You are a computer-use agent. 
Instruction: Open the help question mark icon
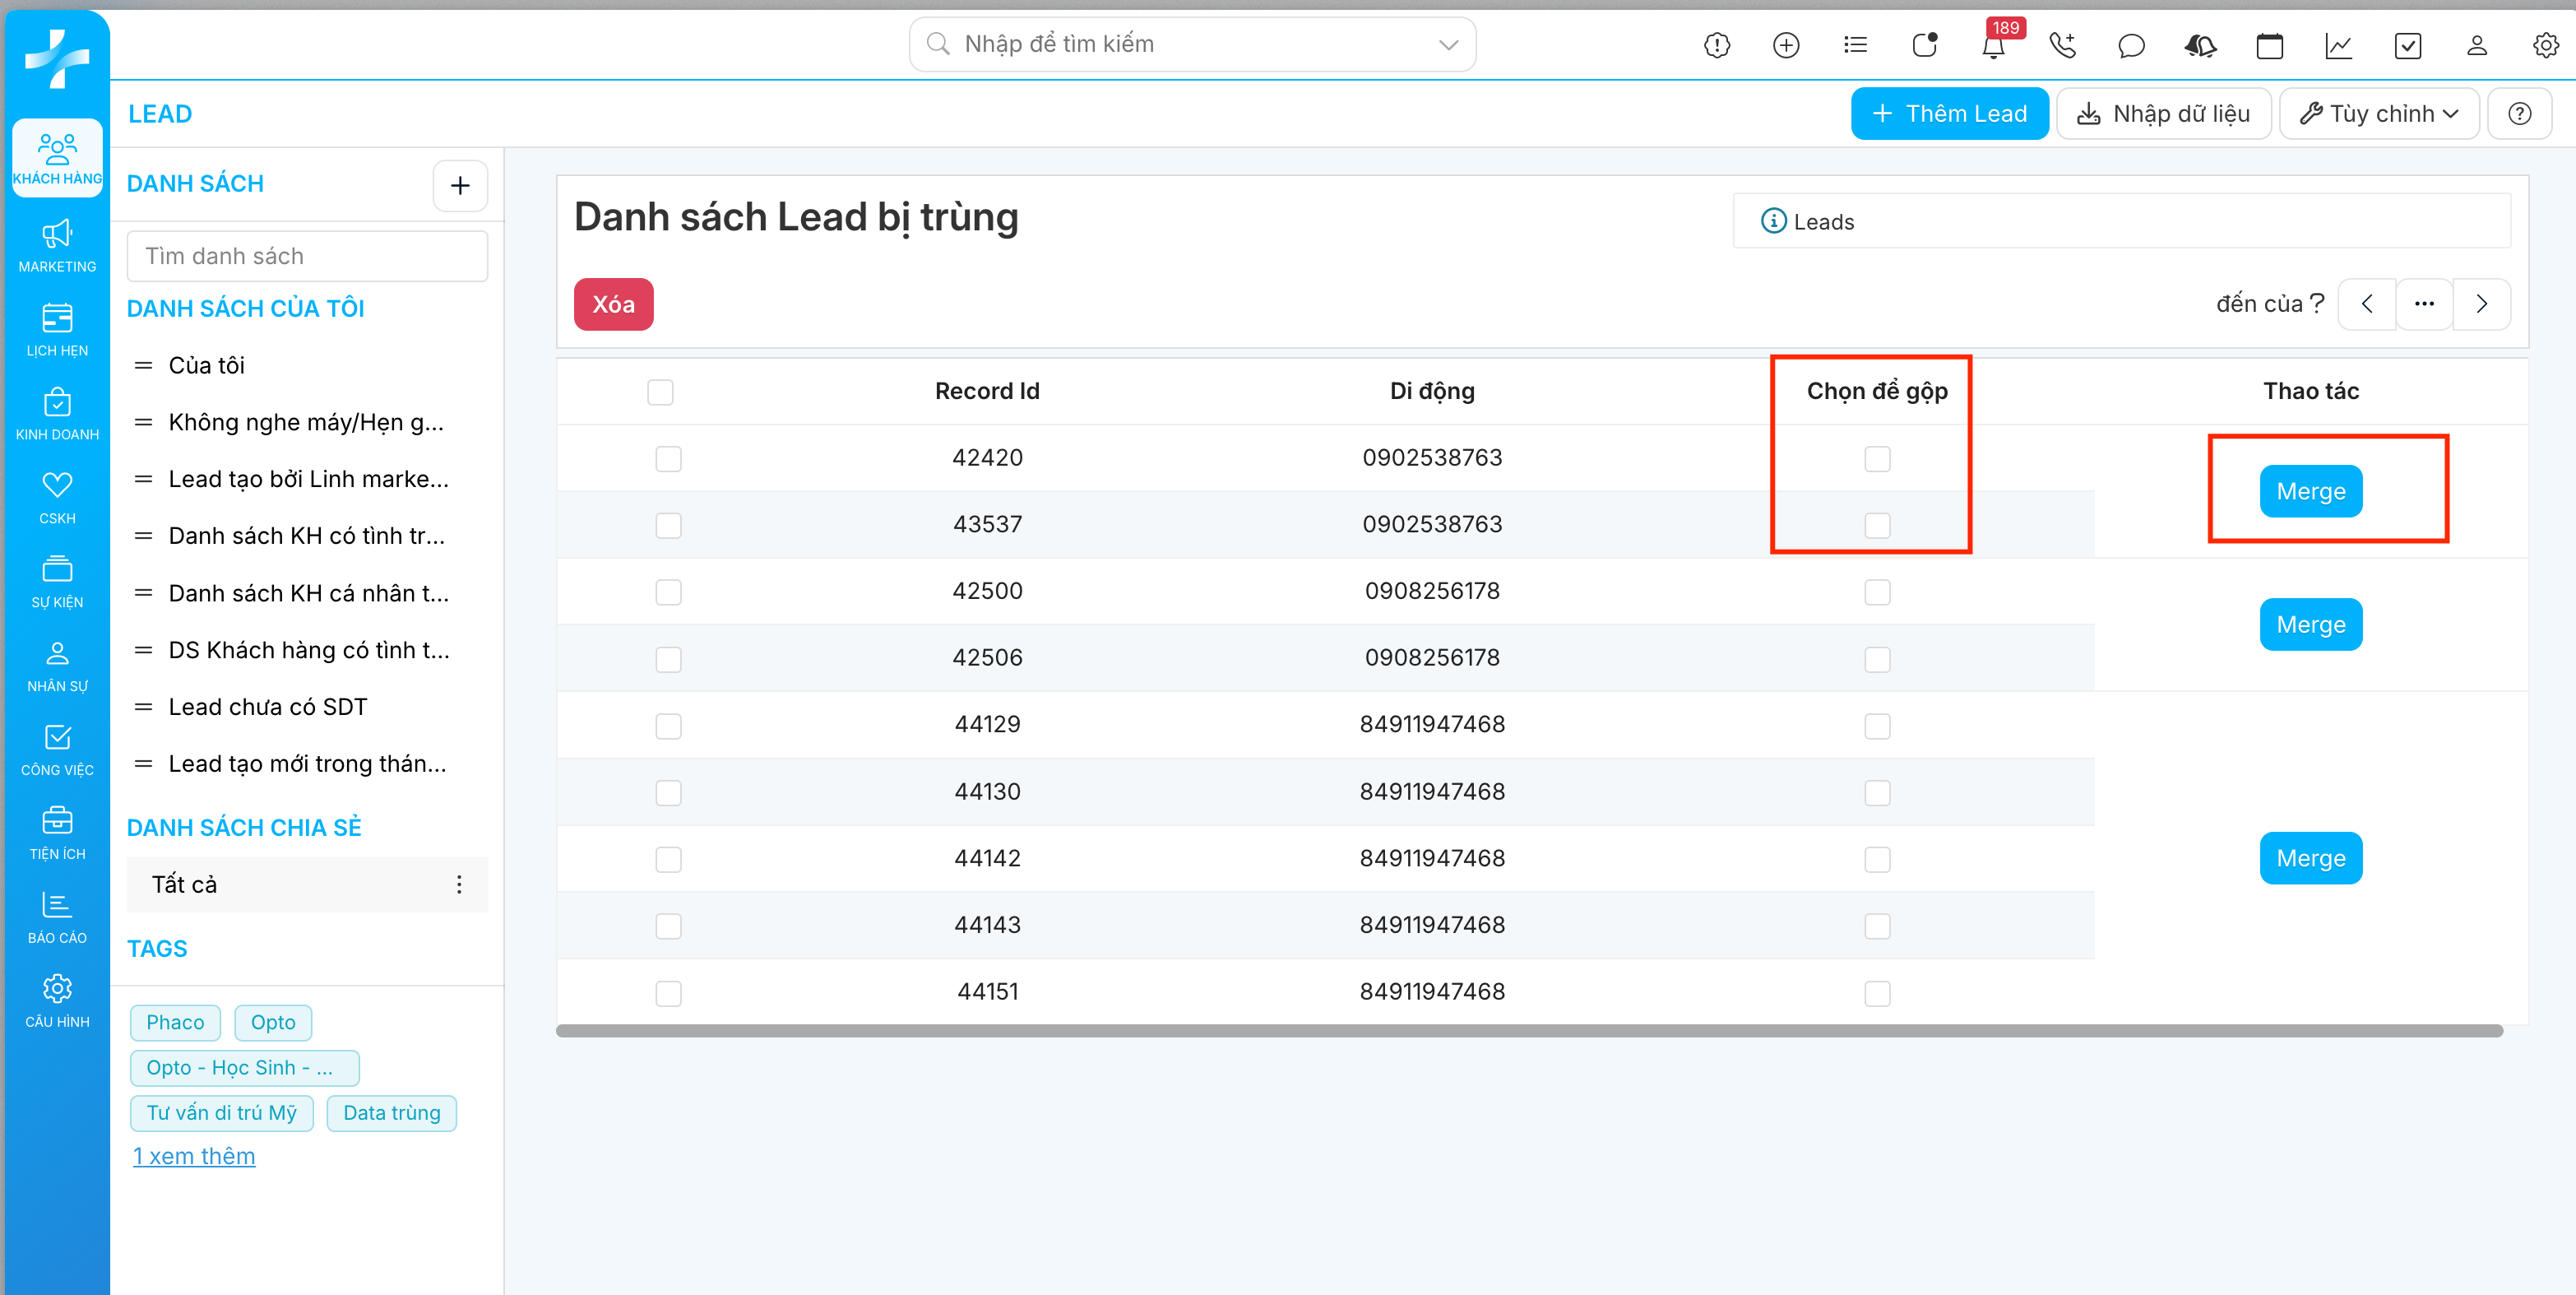(2519, 114)
